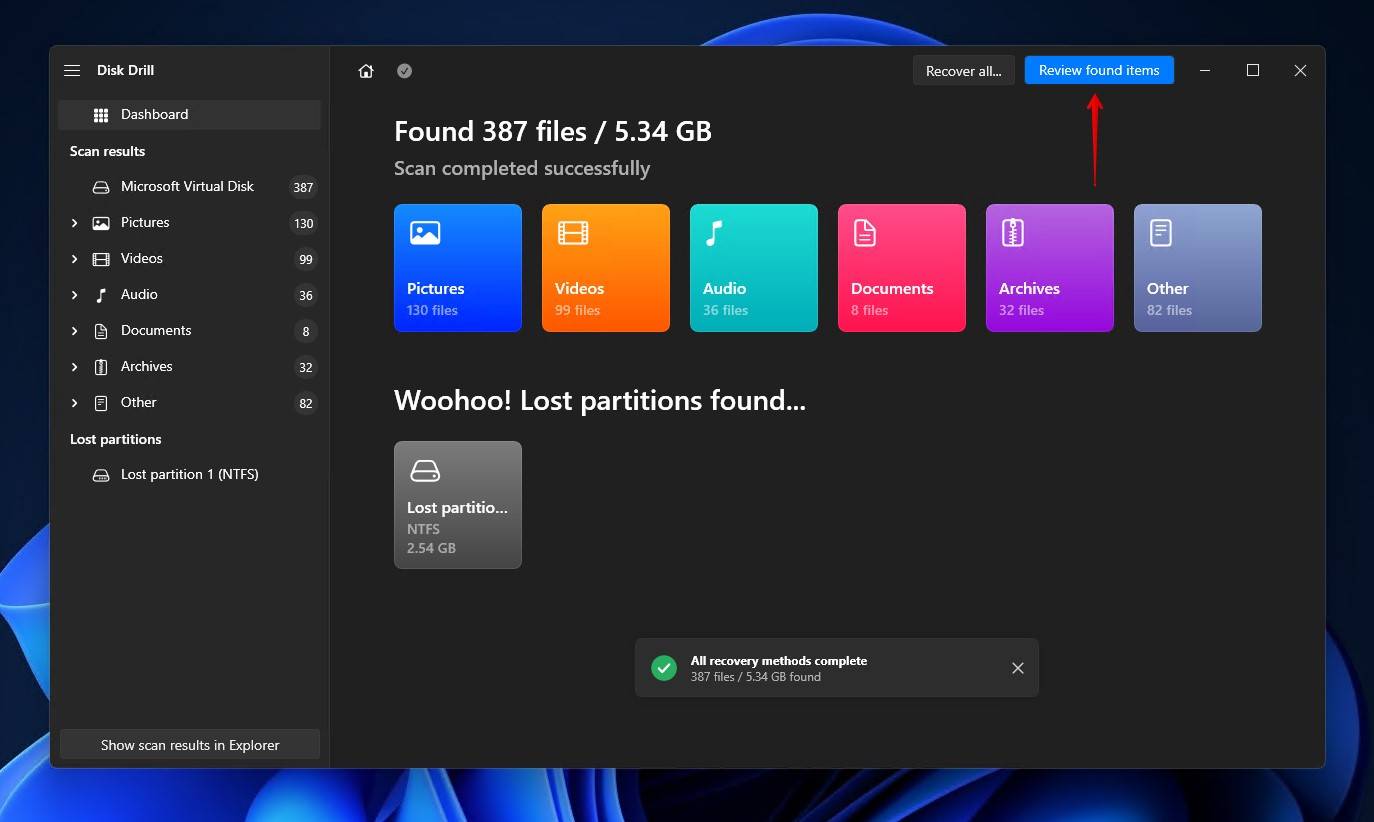Click the checkmark status icon in toolbar
Image resolution: width=1374 pixels, height=822 pixels.
[404, 71]
